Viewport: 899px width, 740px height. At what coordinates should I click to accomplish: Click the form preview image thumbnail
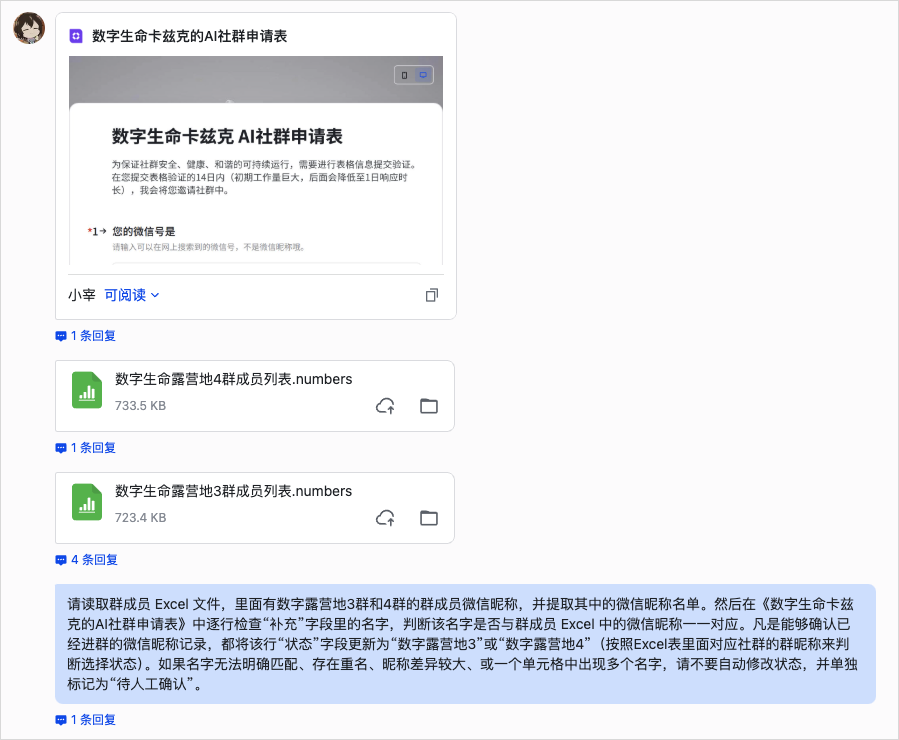[x=255, y=165]
